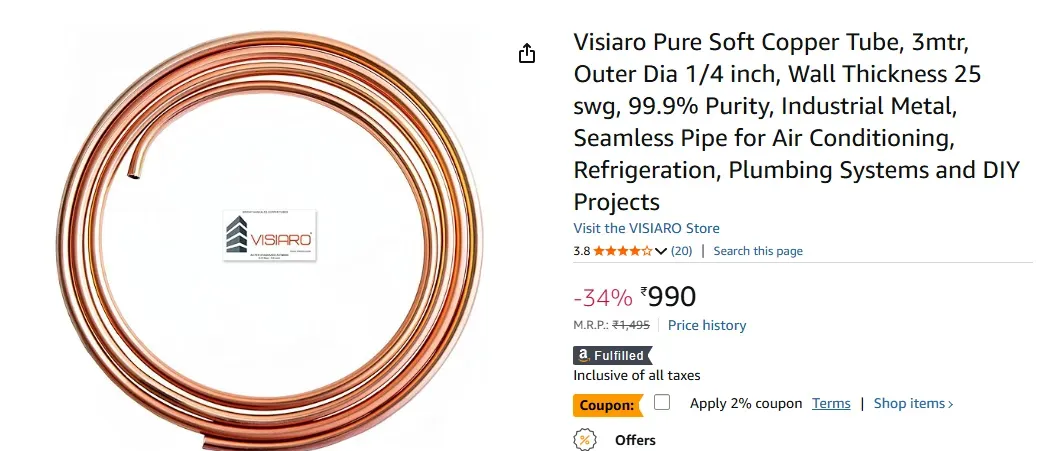This screenshot has height=451, width=1046.
Task: Tick the Apply 2% coupon checkbox
Action: pos(662,403)
